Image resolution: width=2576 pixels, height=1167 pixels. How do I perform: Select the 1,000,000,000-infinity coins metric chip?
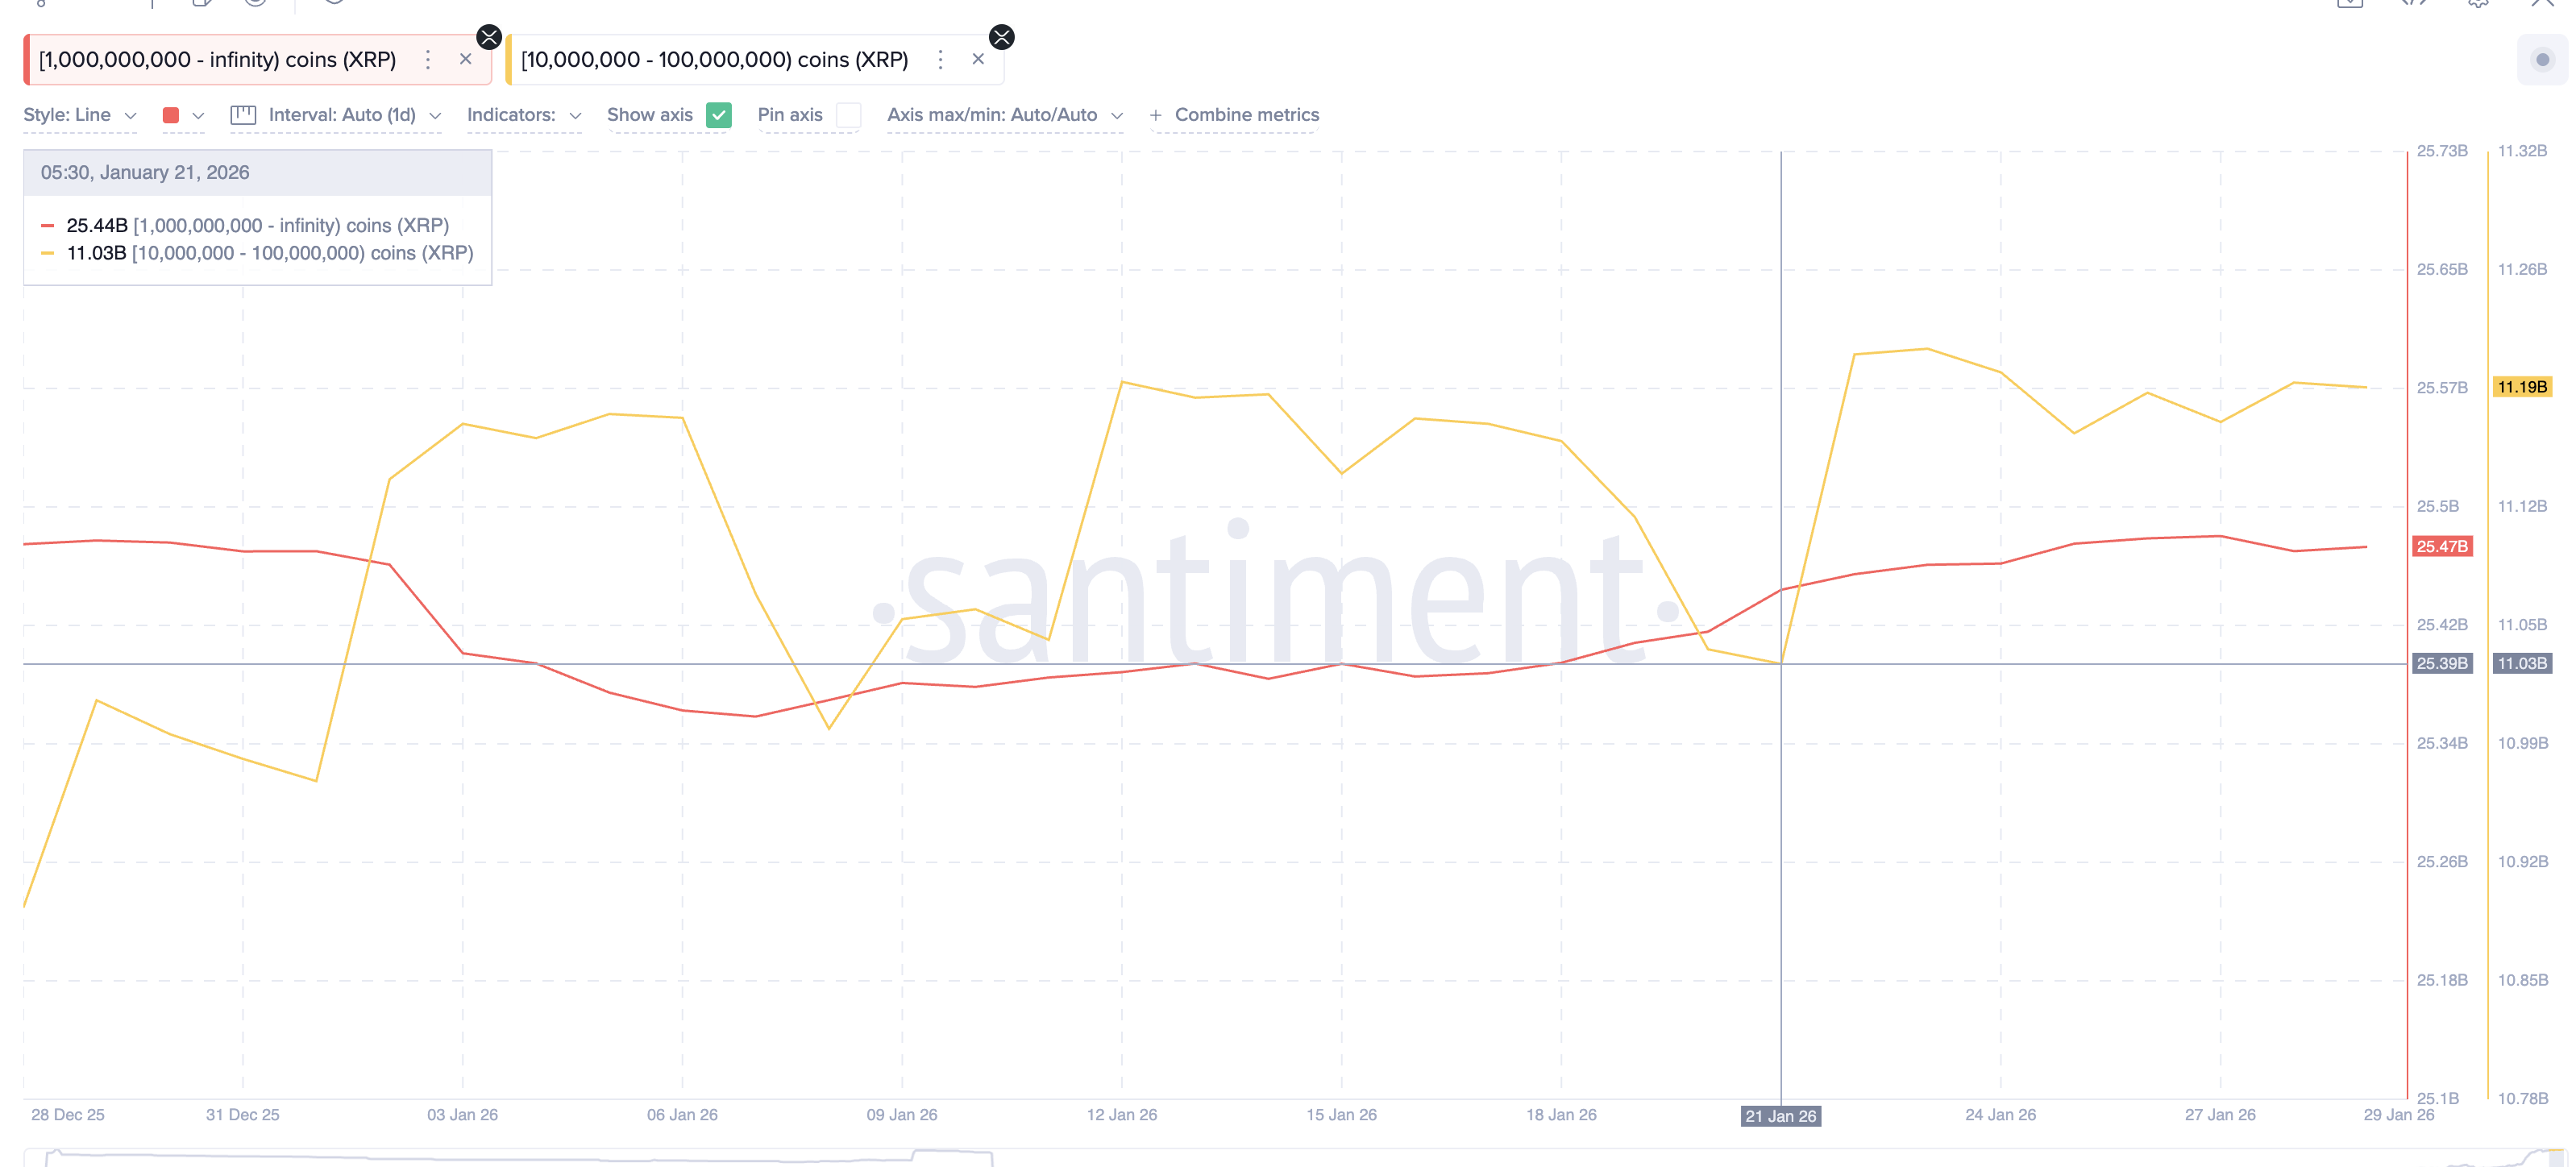coord(217,60)
